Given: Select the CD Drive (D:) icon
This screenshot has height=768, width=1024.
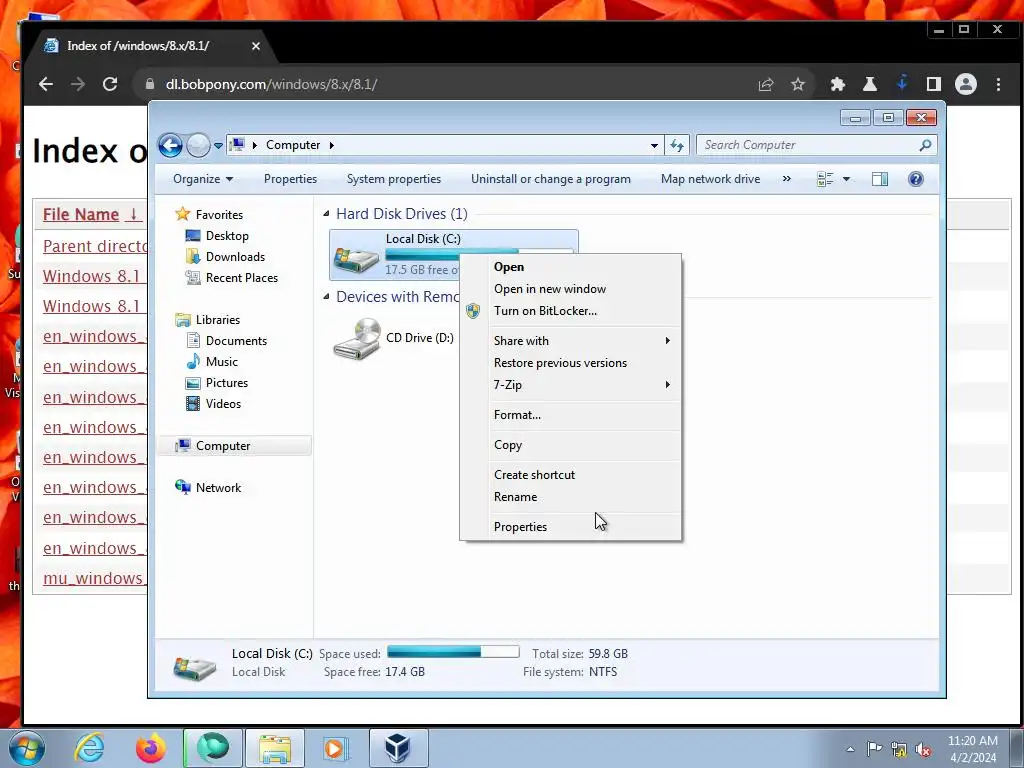Looking at the screenshot, I should coord(357,339).
